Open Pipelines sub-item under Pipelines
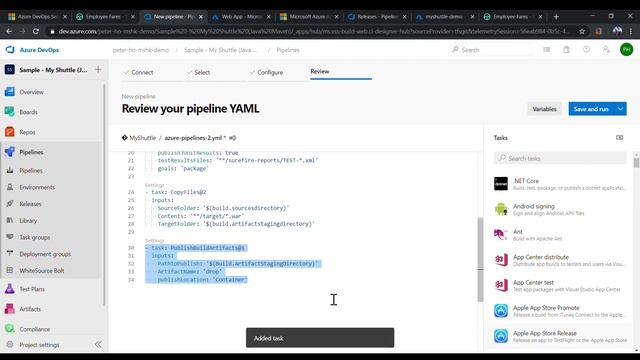 pyautogui.click(x=31, y=171)
